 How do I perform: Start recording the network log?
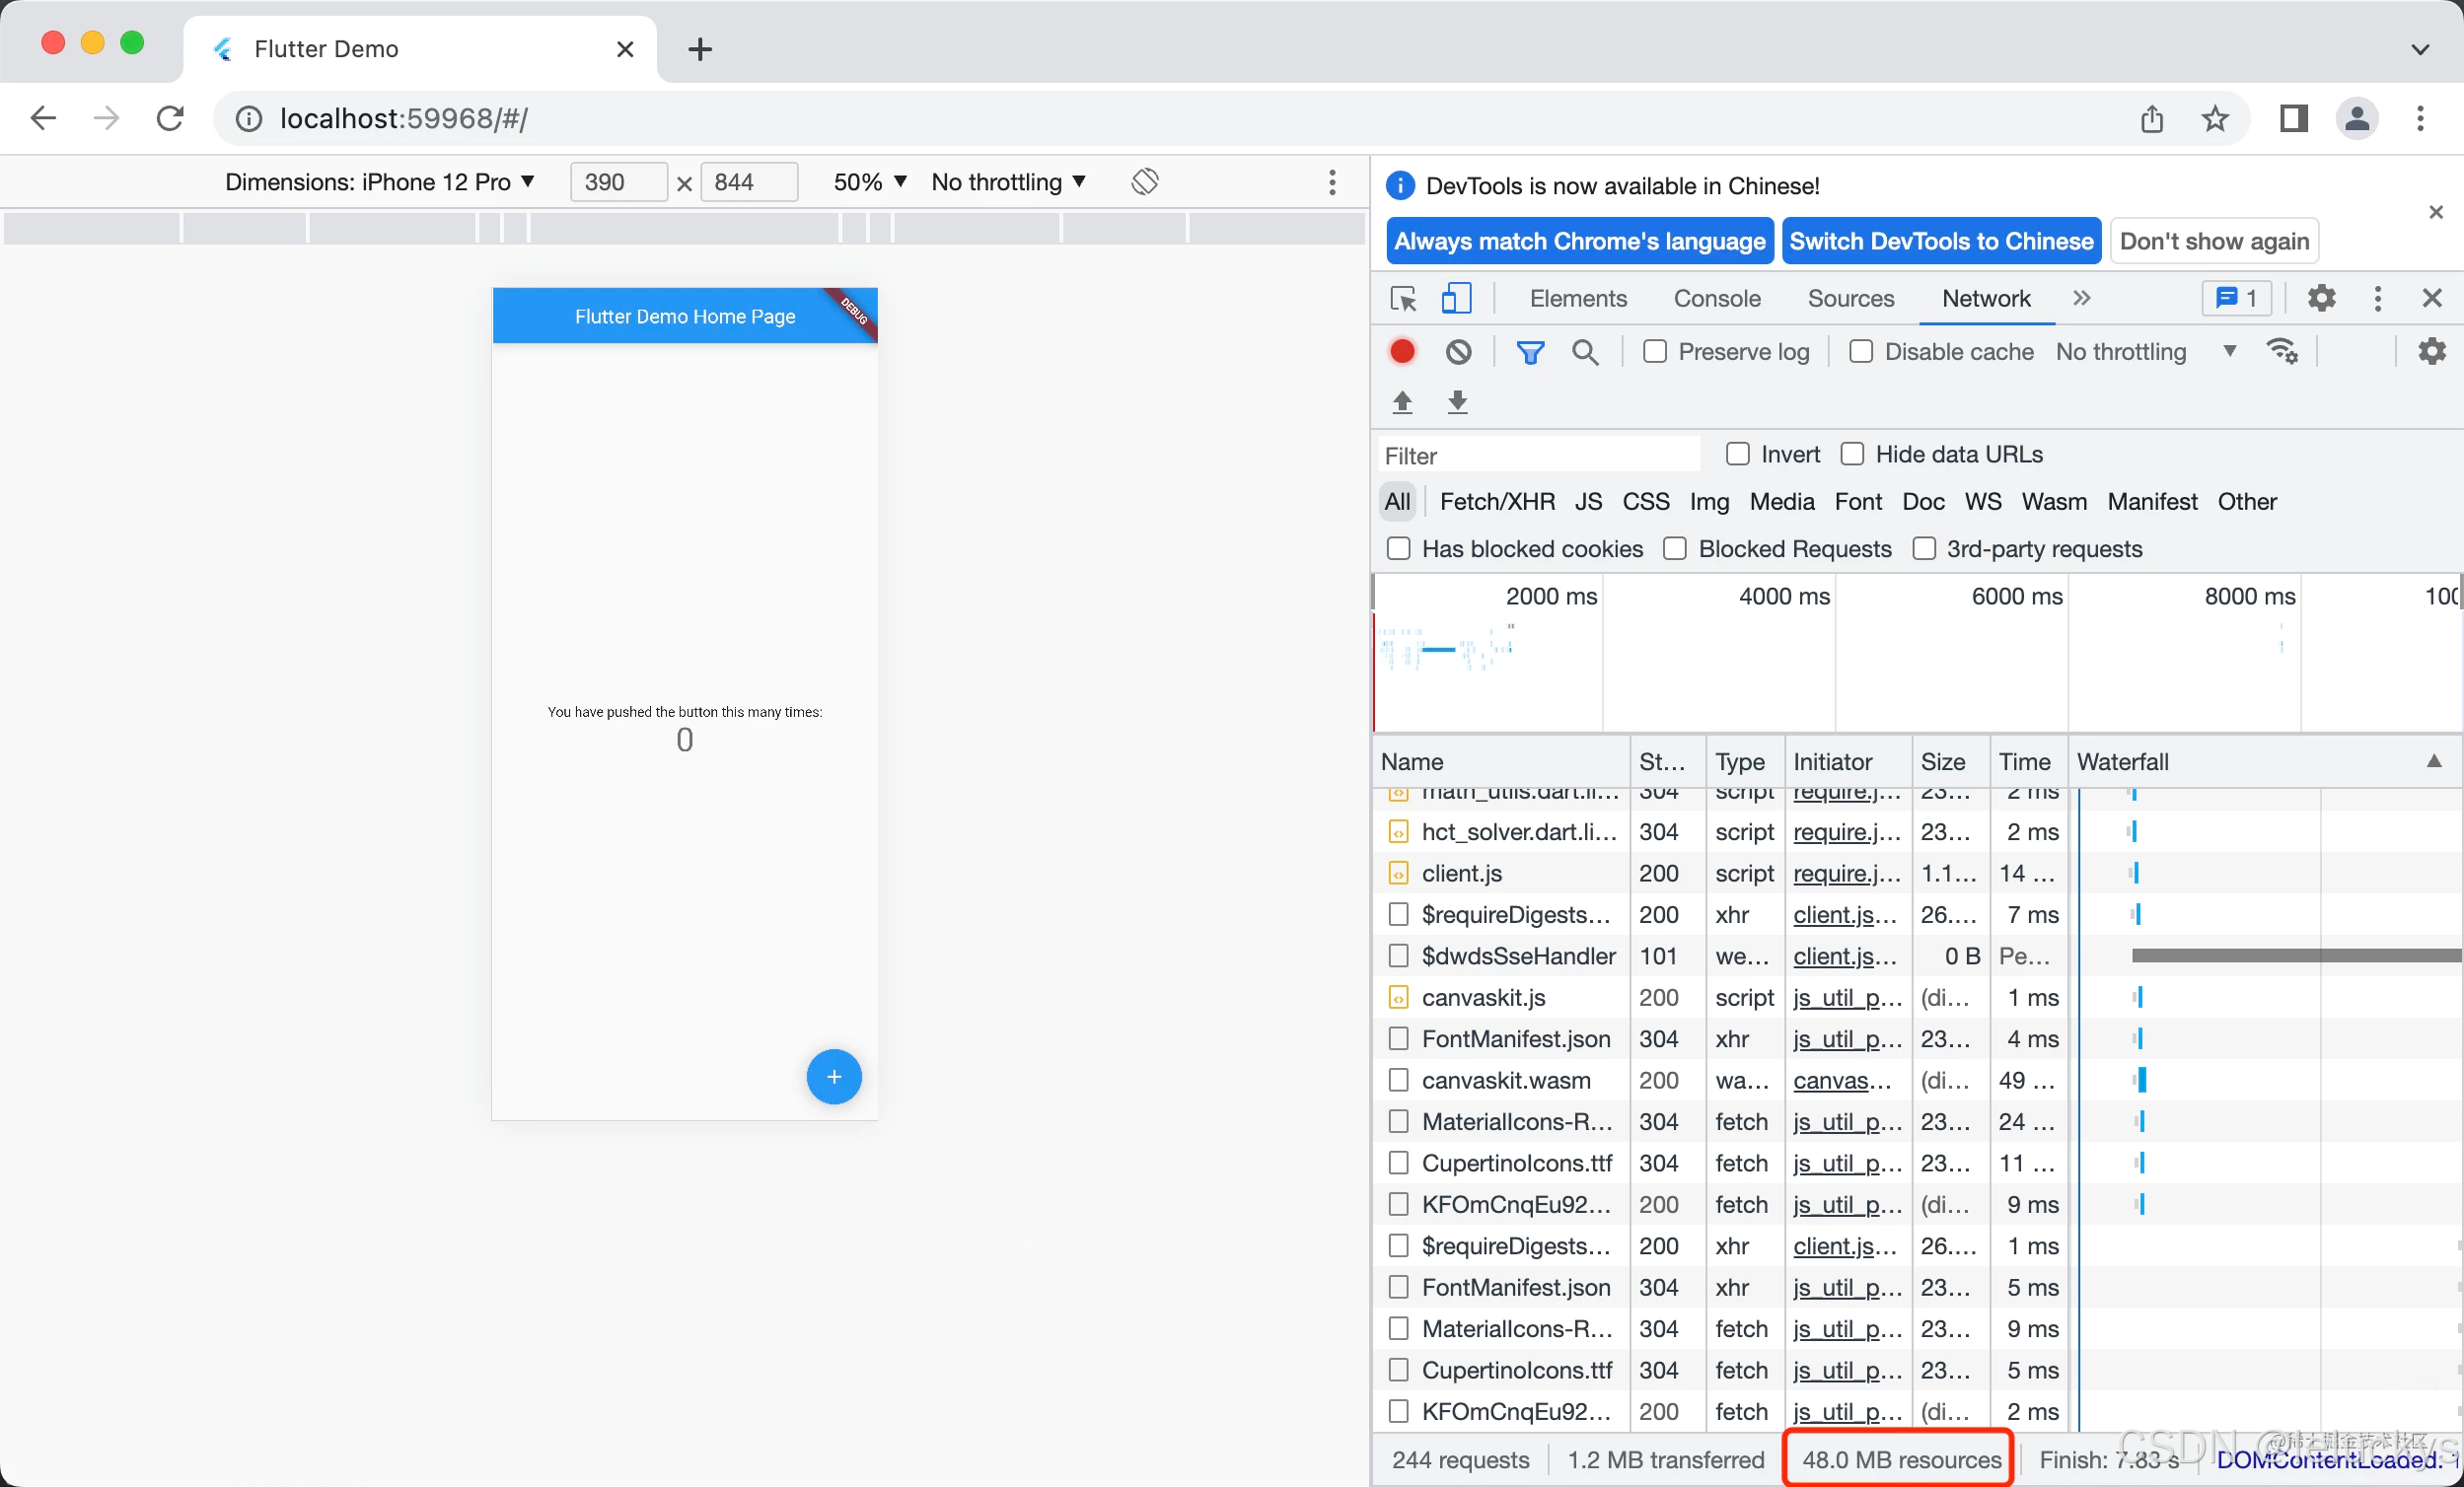pos(1401,351)
